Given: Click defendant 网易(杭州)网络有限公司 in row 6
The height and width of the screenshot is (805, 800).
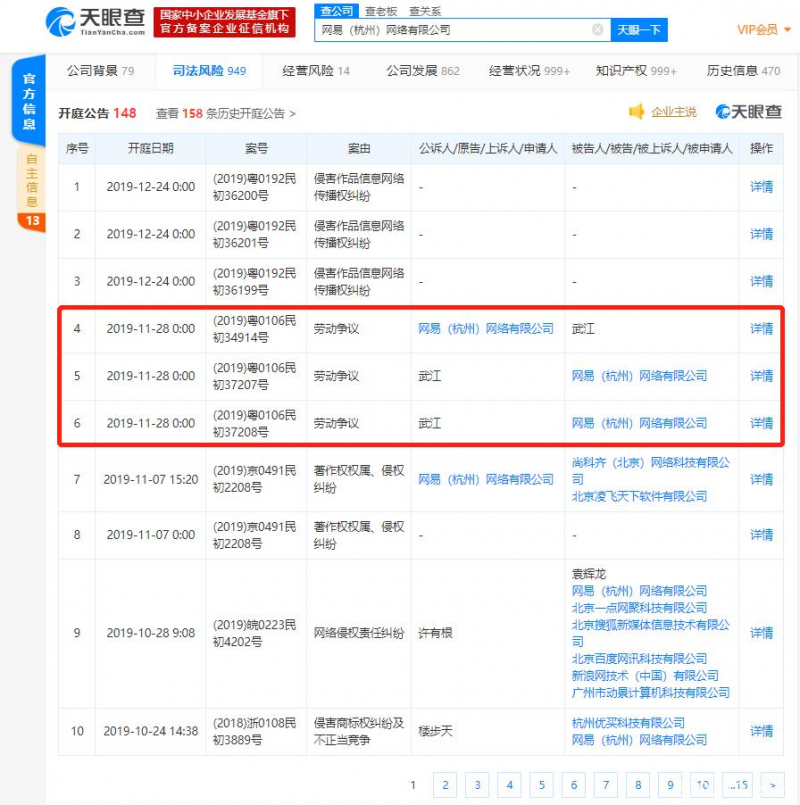Looking at the screenshot, I should coord(639,423).
